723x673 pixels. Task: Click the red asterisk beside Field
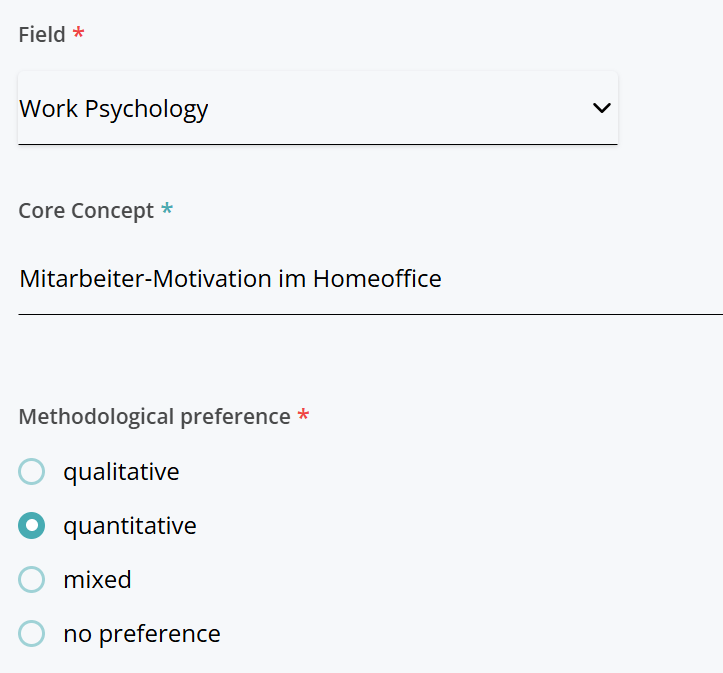(x=79, y=34)
